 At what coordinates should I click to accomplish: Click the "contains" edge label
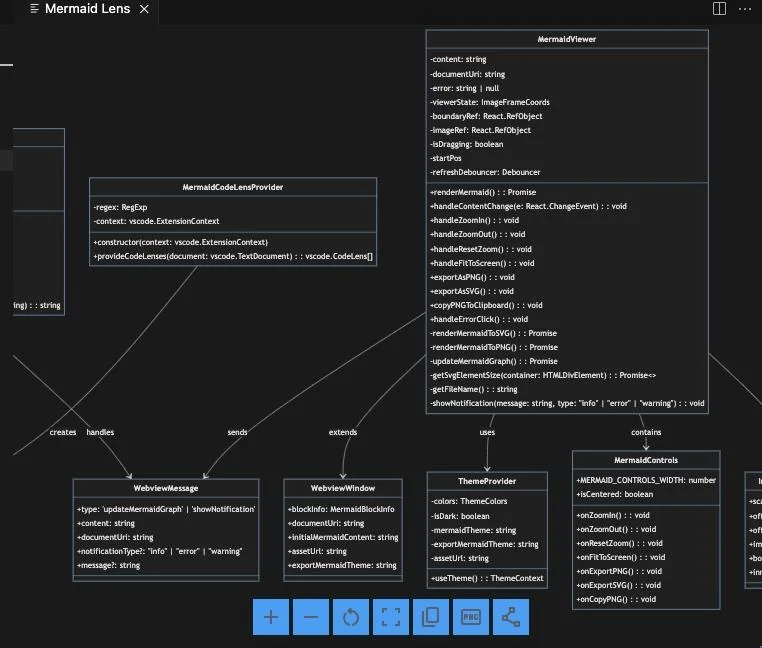(x=646, y=432)
